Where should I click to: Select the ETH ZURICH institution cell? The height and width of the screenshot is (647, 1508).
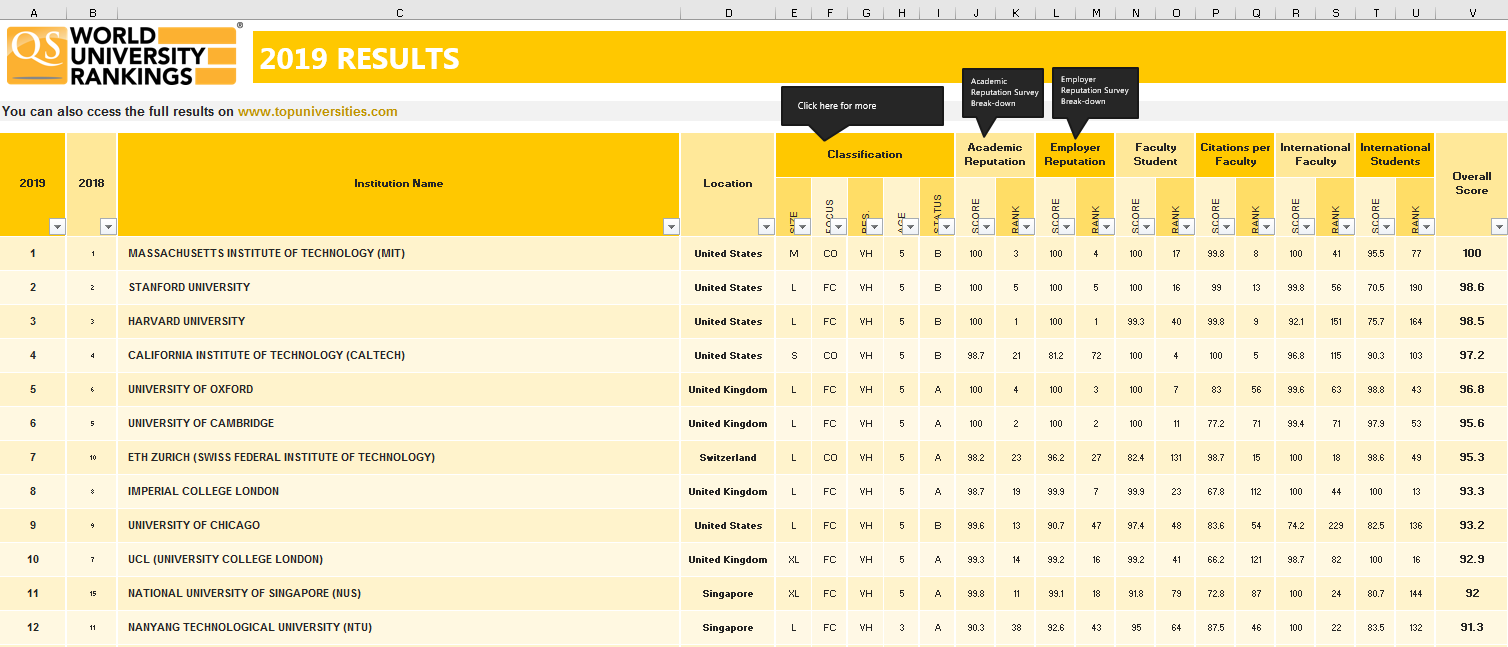(x=399, y=458)
